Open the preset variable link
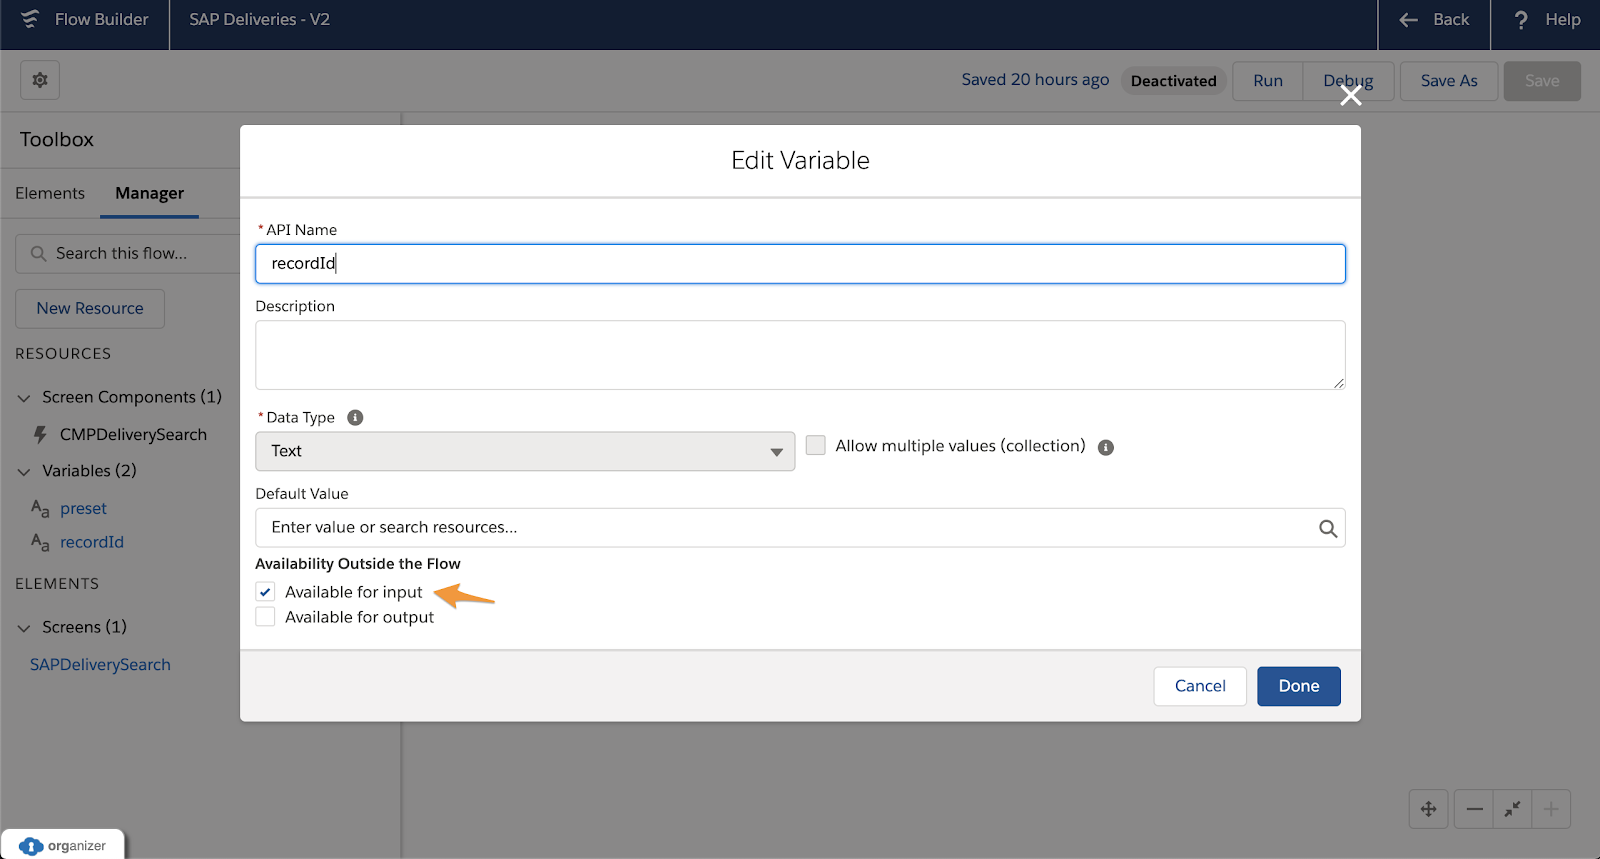 pyautogui.click(x=83, y=509)
